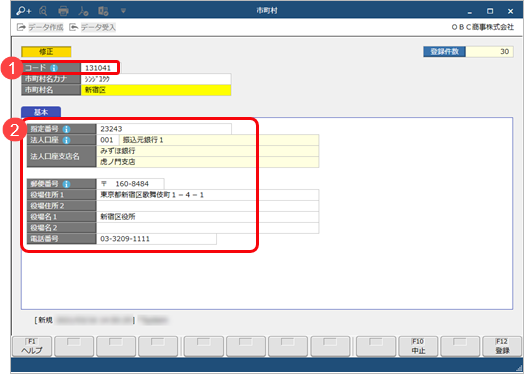The image size is (524, 374).
Task: Click empty 役場住所2 field
Action: click(208, 206)
